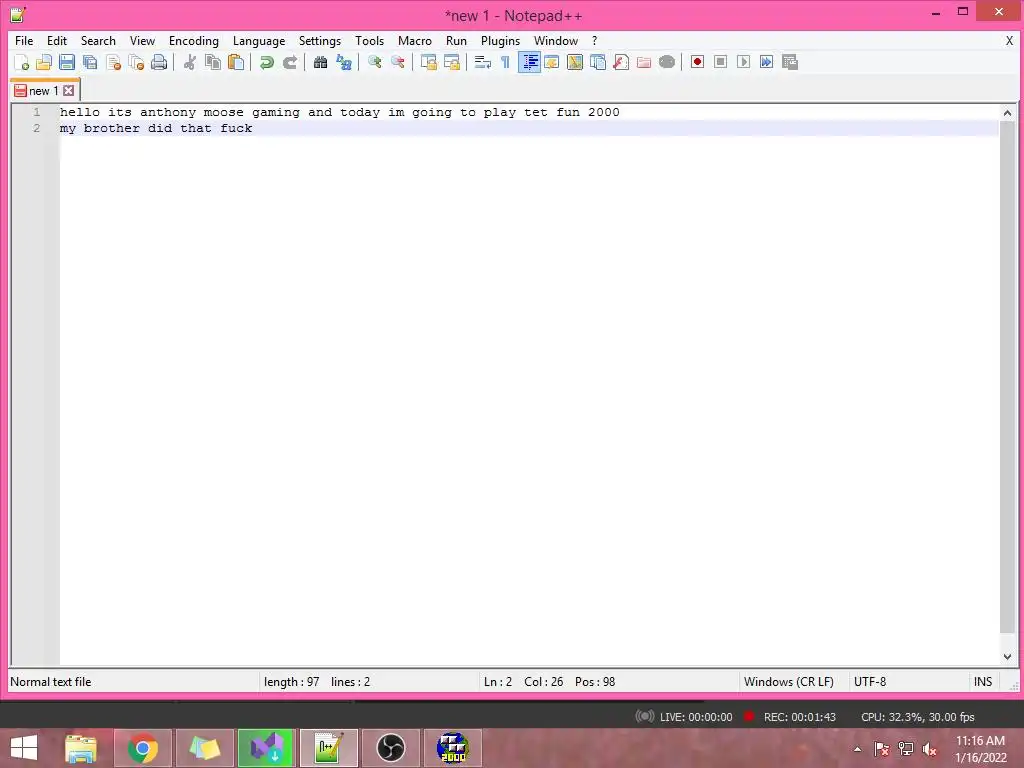This screenshot has width=1024, height=768.
Task: Open the Tools menu
Action: pos(370,40)
